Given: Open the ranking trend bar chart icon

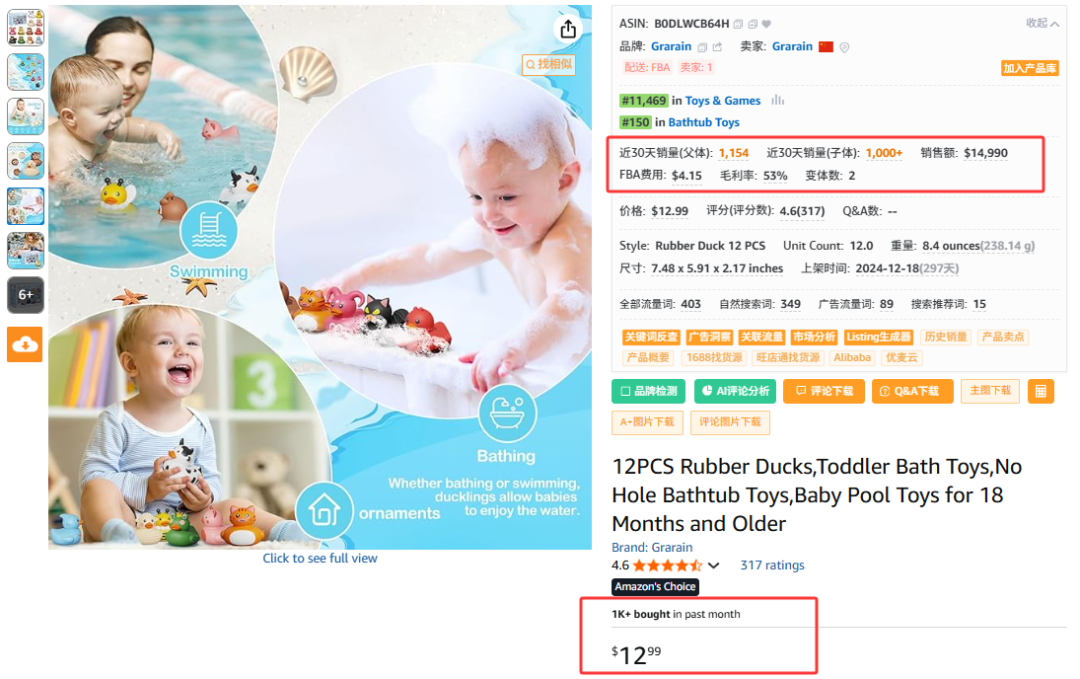Looking at the screenshot, I should pyautogui.click(x=778, y=101).
